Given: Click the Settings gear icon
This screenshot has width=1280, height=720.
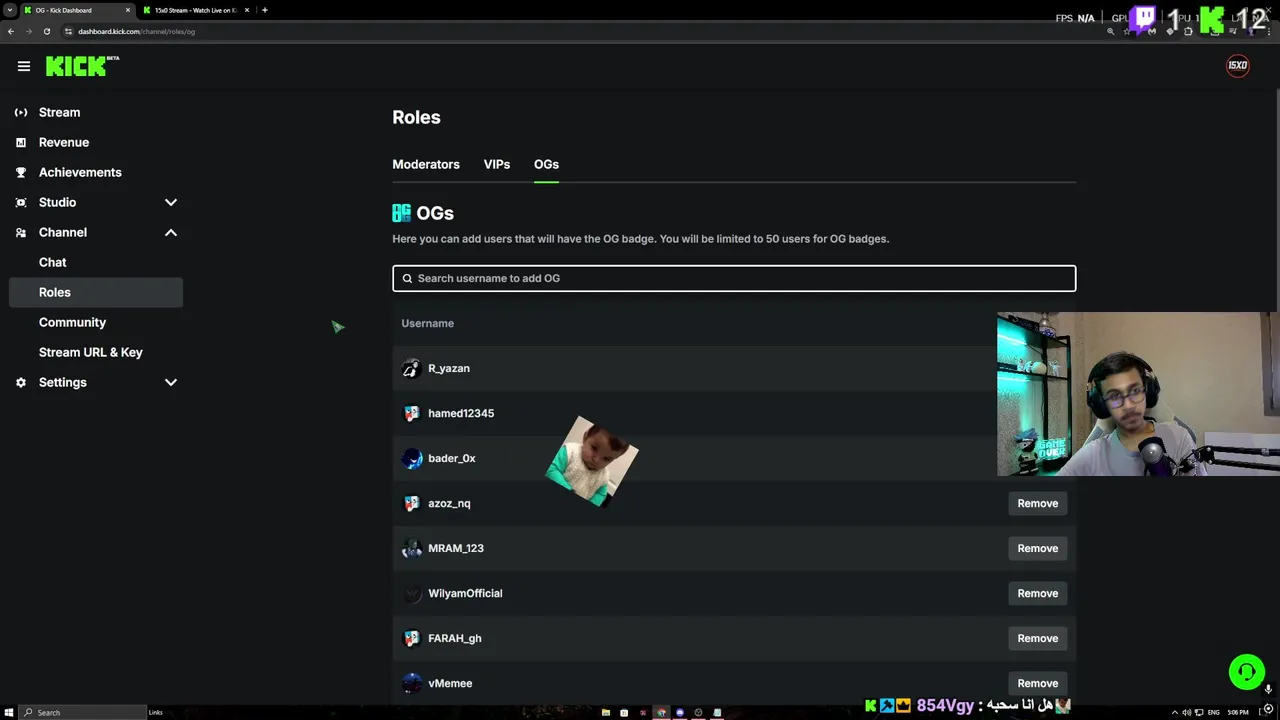Looking at the screenshot, I should point(21,382).
